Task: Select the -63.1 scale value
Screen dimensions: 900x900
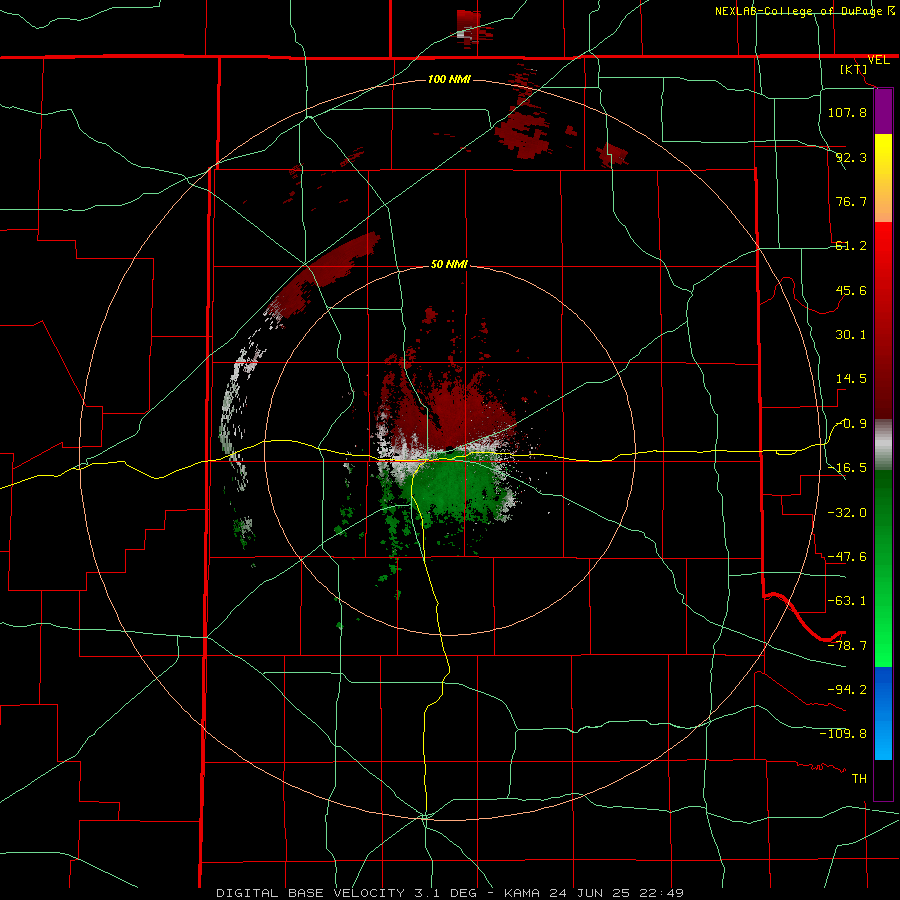Action: 847,601
